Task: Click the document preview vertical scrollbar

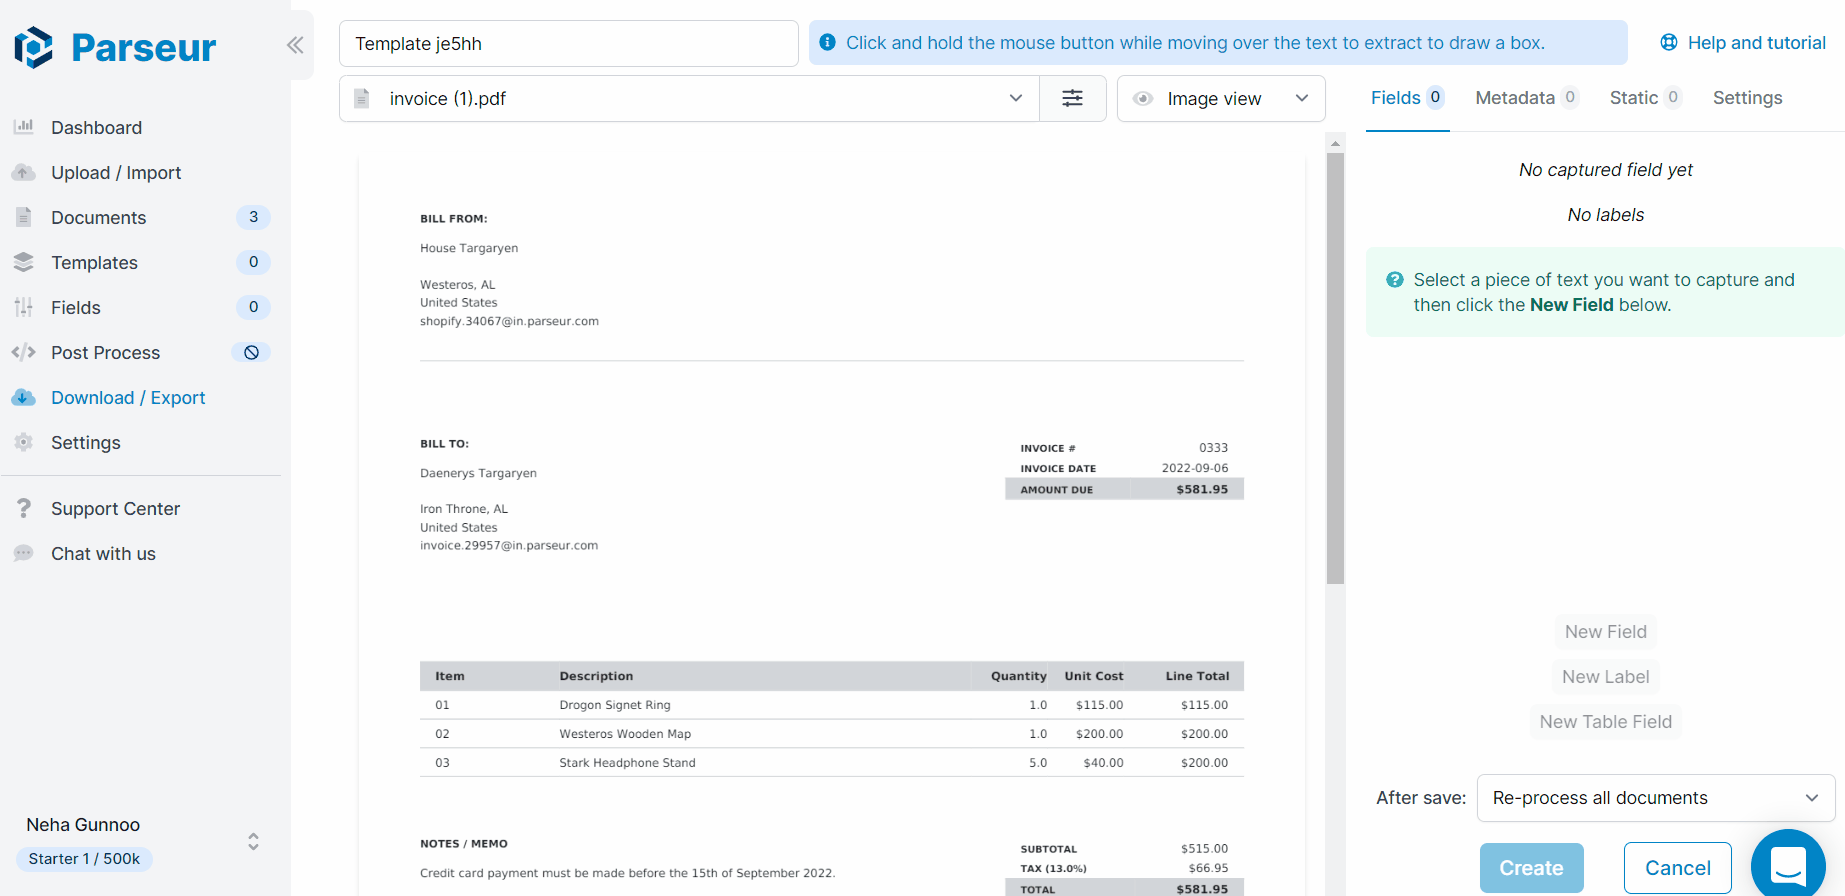Action: point(1335,368)
